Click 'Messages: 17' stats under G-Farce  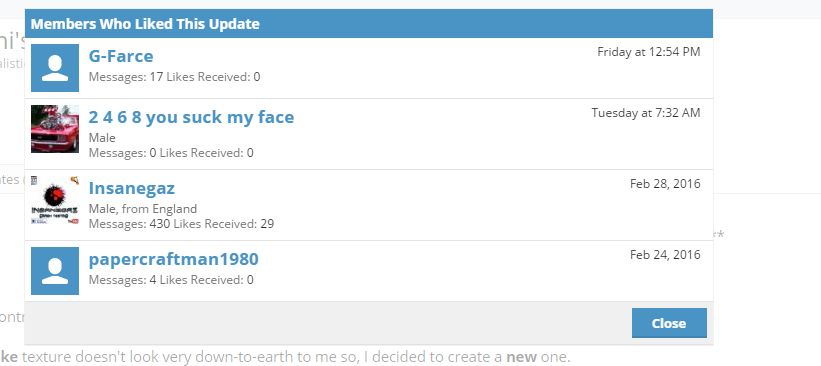pyautogui.click(x=126, y=77)
